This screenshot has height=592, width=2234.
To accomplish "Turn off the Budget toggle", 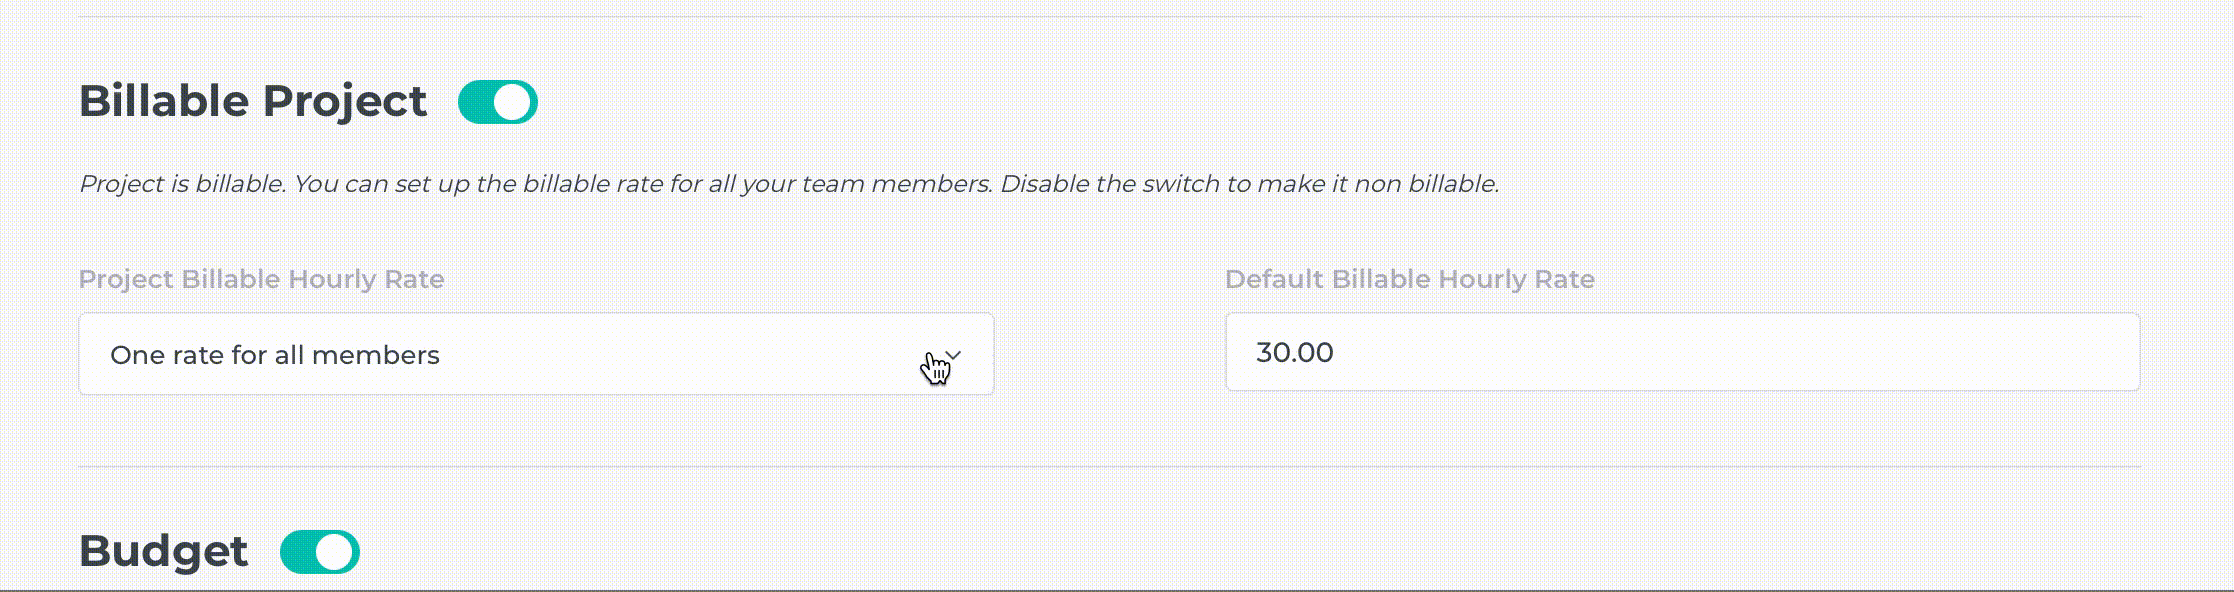I will click(x=319, y=552).
